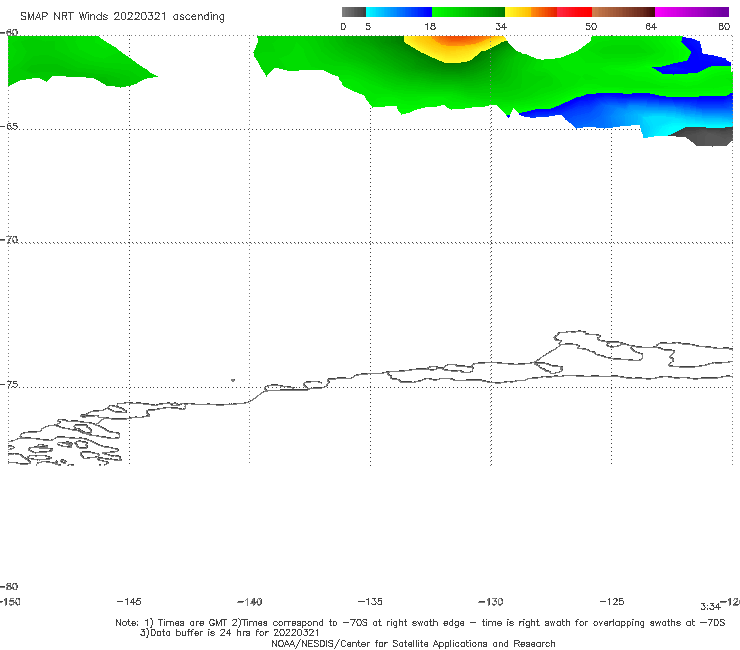Click the 'SMAP NRT Winds 20220321 ascending' title
The height and width of the screenshot is (650, 740).
122,17
